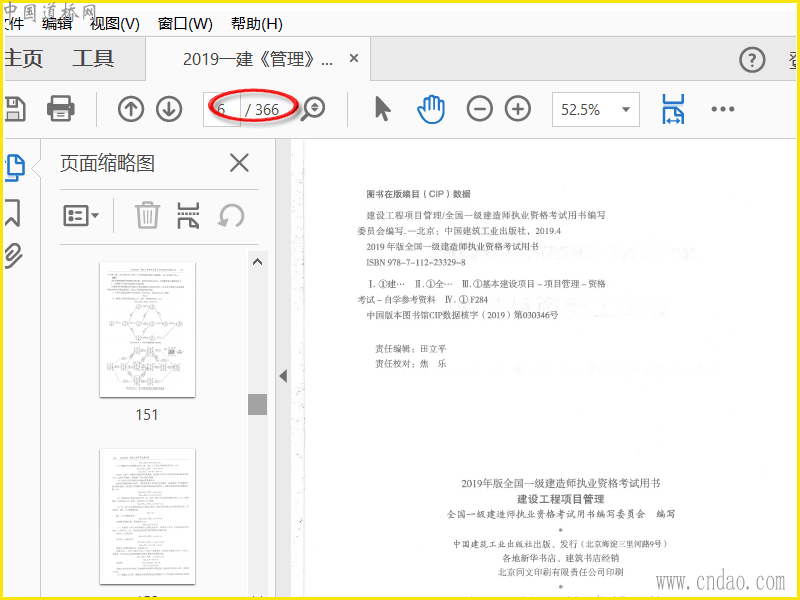Activate the hand pan tool
Screen dimensions: 800x600
coord(431,109)
